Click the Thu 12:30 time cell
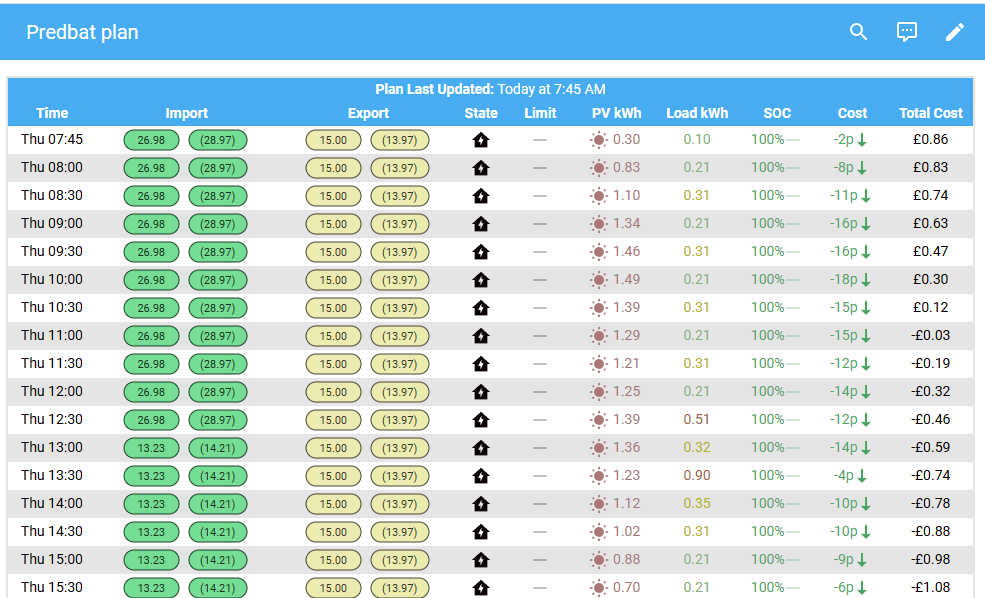The height and width of the screenshot is (598, 985). [52, 419]
